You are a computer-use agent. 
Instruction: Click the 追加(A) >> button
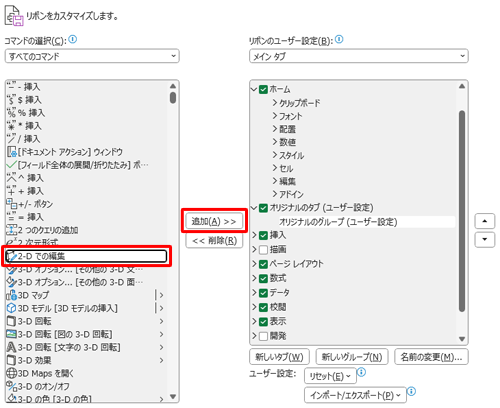(x=214, y=221)
